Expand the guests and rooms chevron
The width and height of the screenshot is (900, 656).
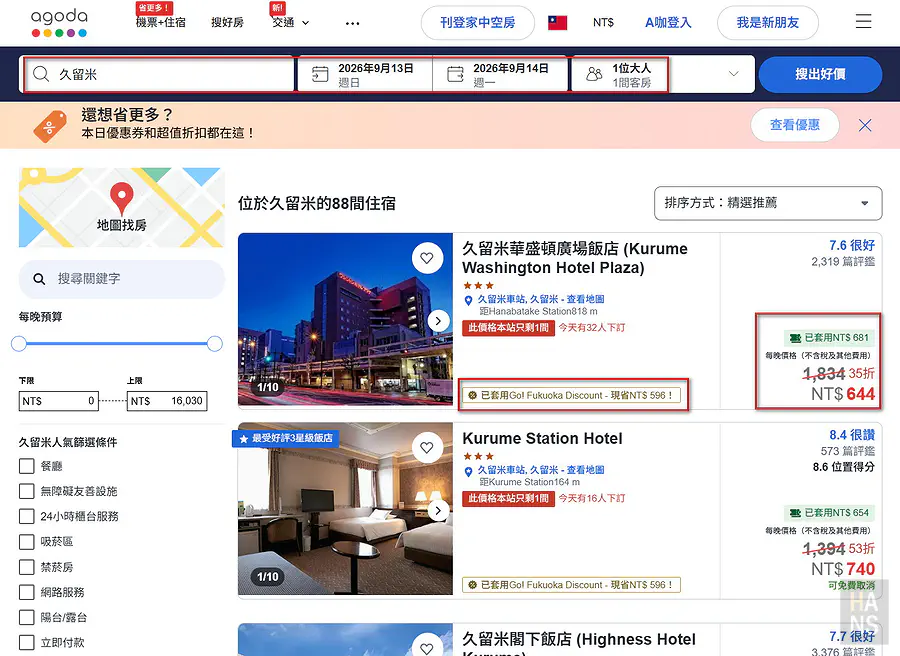click(x=734, y=74)
